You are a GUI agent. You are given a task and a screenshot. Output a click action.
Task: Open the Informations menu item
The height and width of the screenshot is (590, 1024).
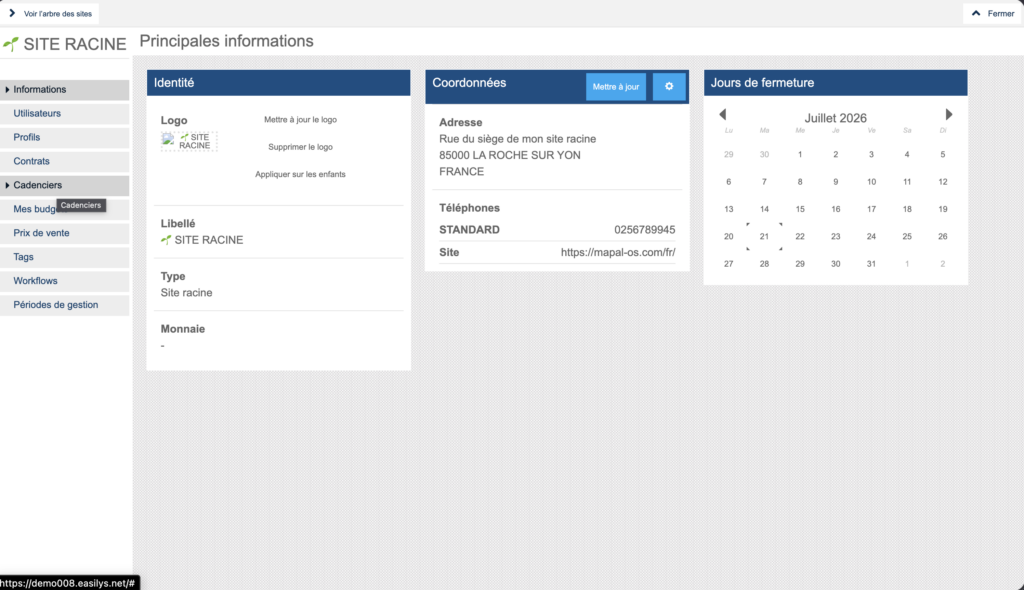tap(65, 90)
